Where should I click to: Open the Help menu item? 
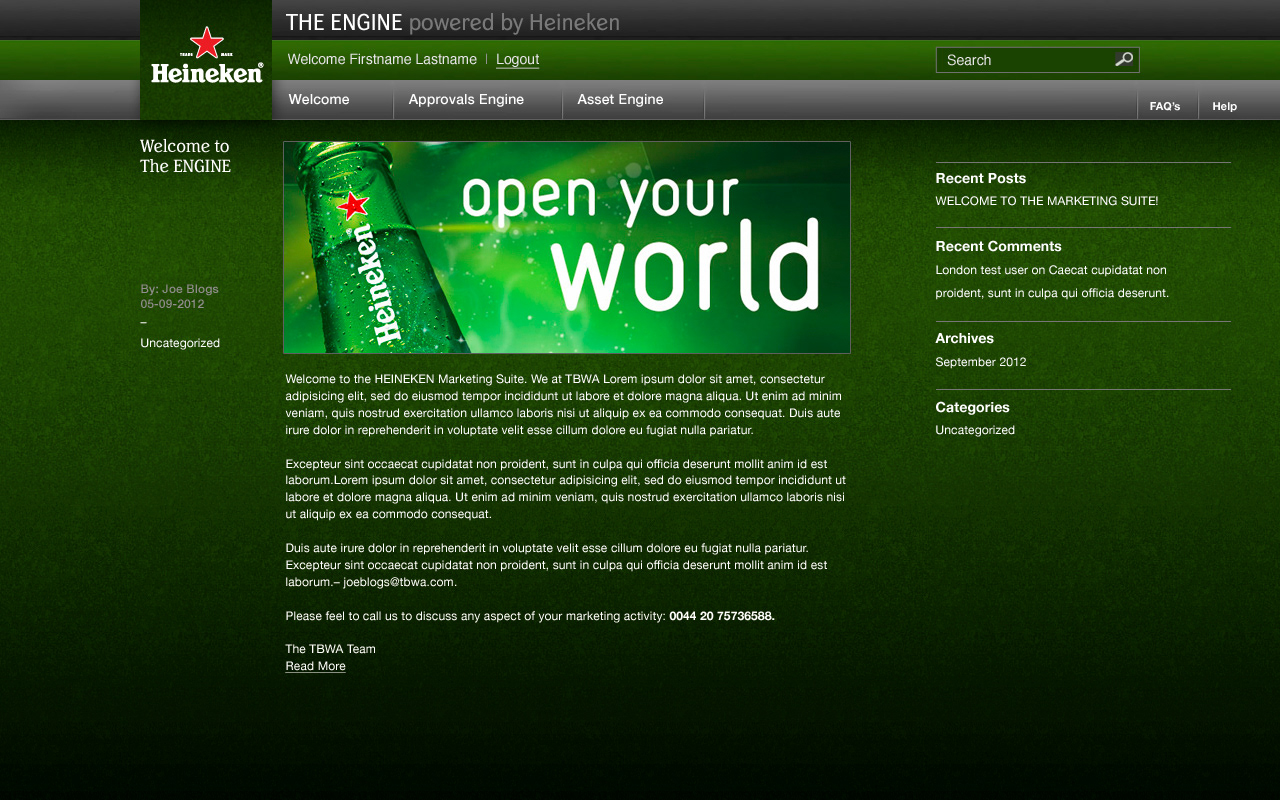[1225, 106]
